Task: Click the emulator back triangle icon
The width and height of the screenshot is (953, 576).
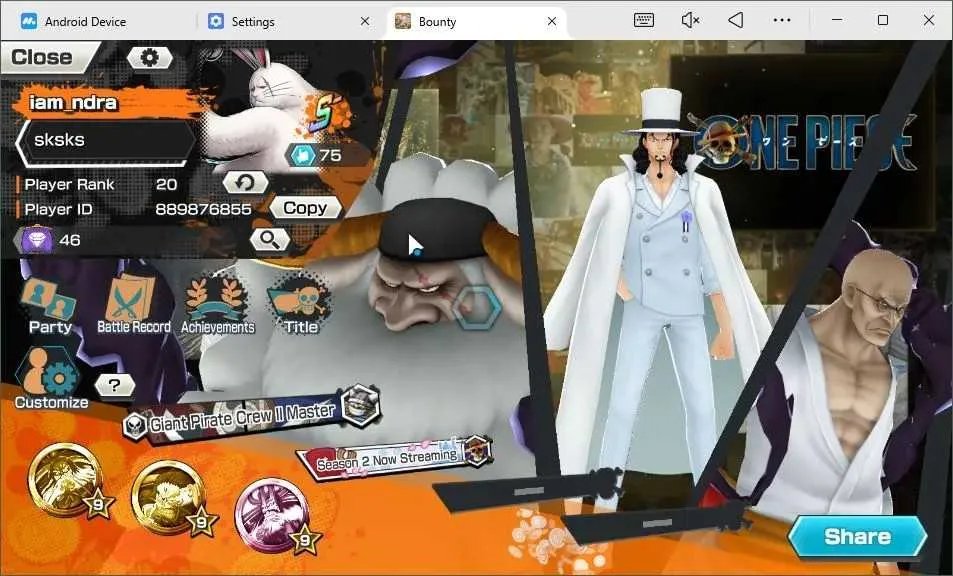Action: 735,20
